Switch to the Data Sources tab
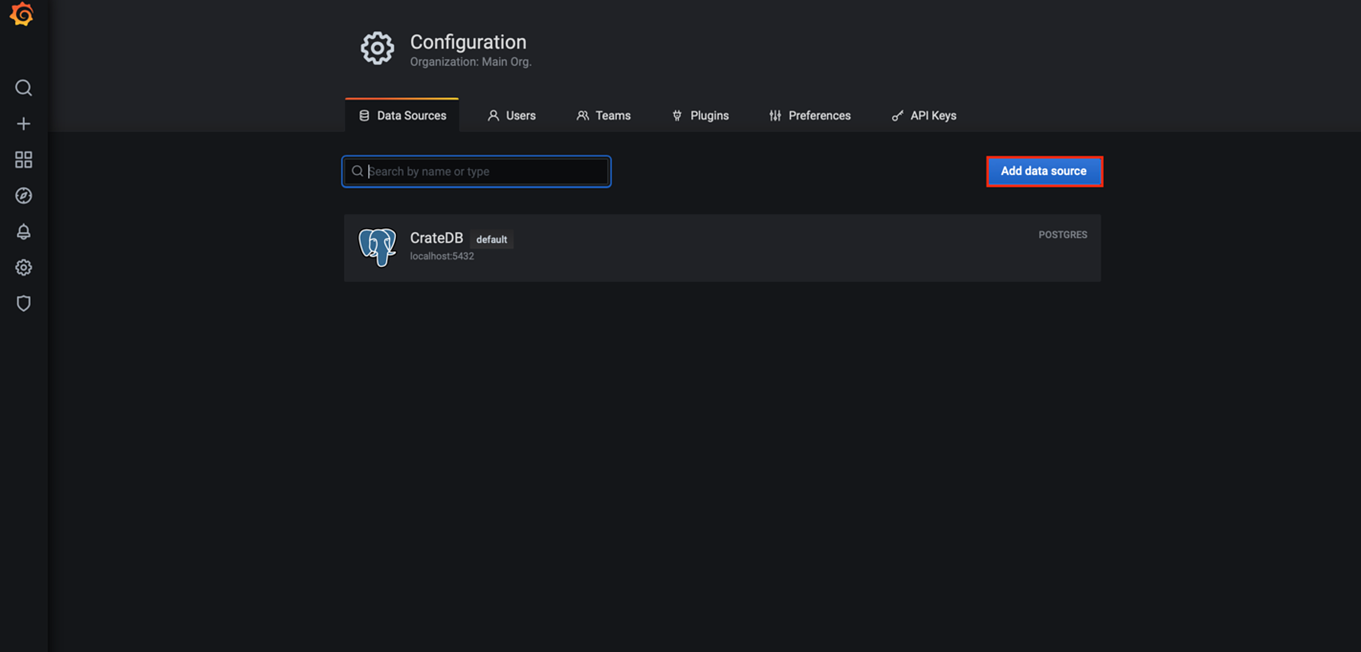The width and height of the screenshot is (1361, 652). click(x=402, y=116)
